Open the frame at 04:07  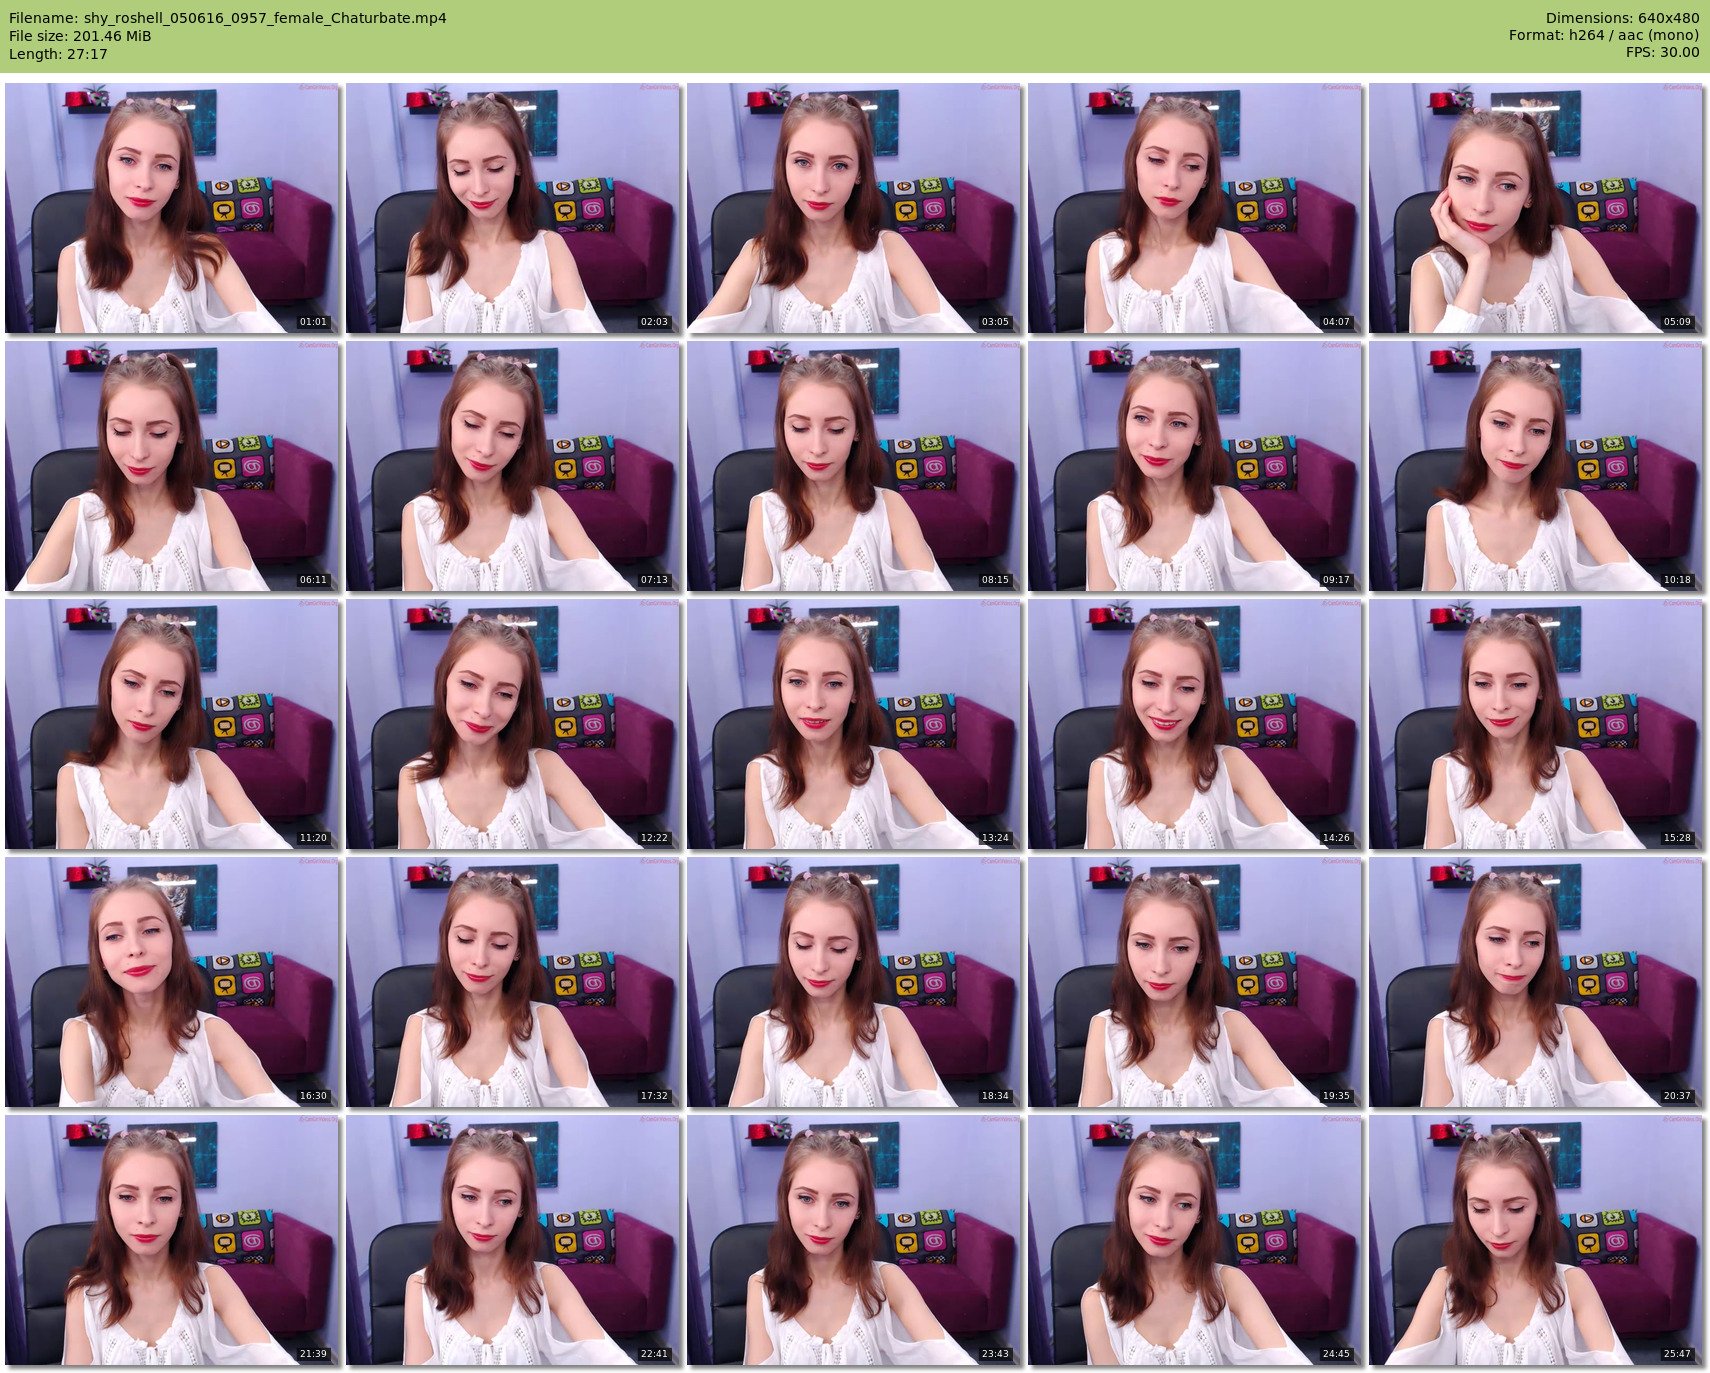[x=1195, y=208]
